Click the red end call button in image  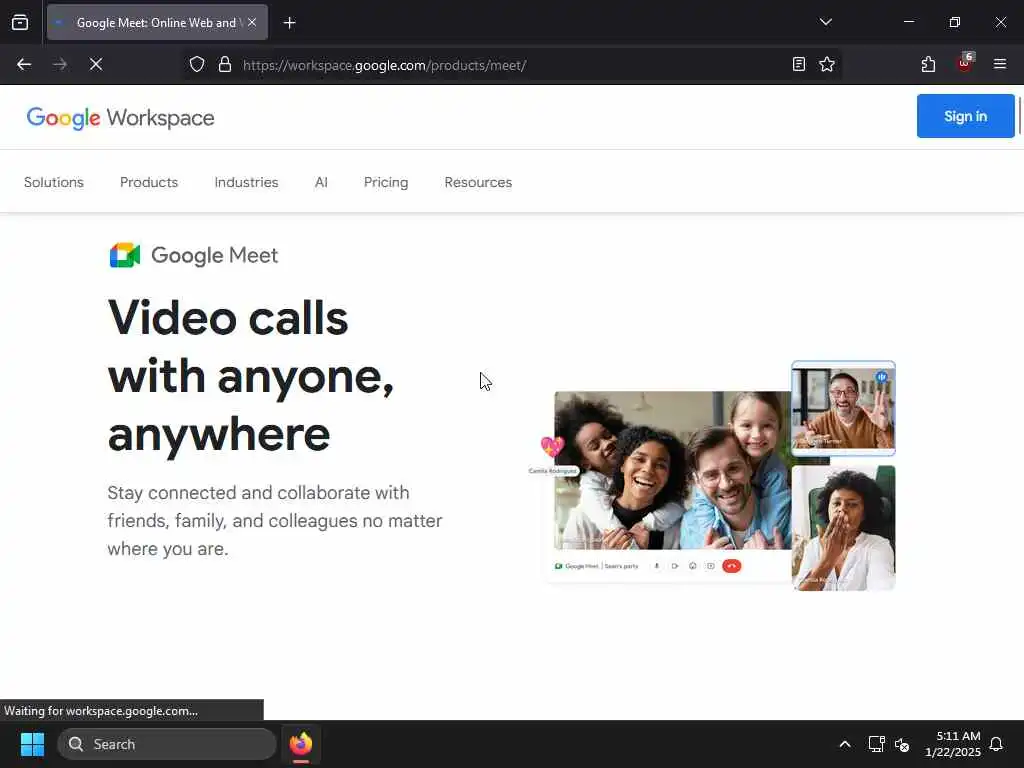tap(731, 566)
